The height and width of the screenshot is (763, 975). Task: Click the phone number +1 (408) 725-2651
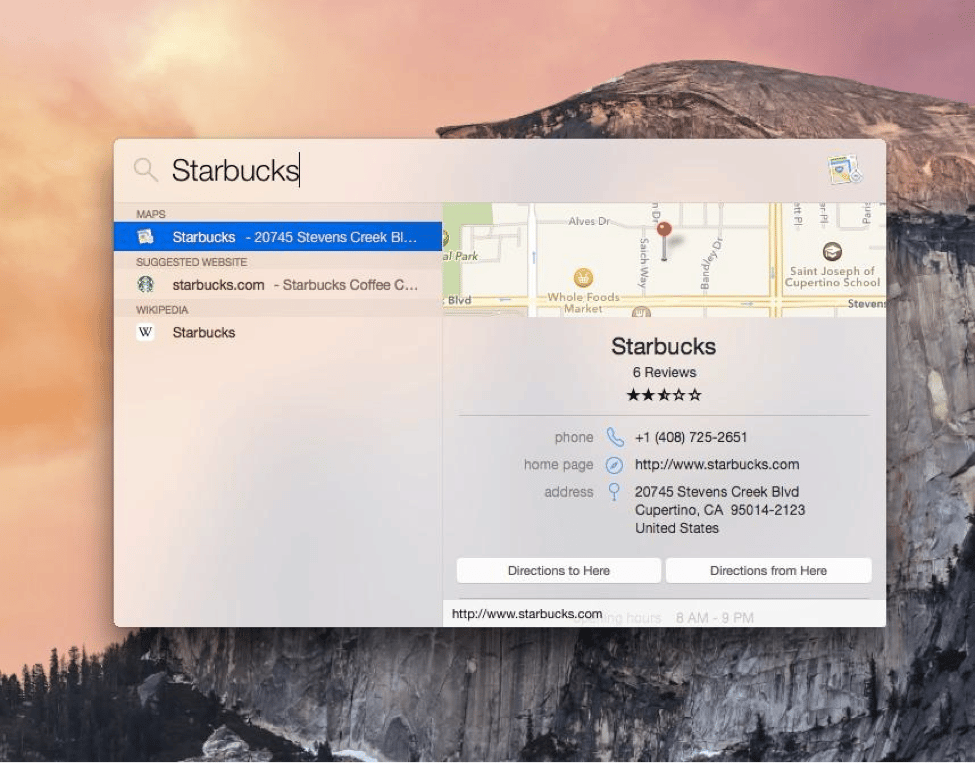point(690,437)
